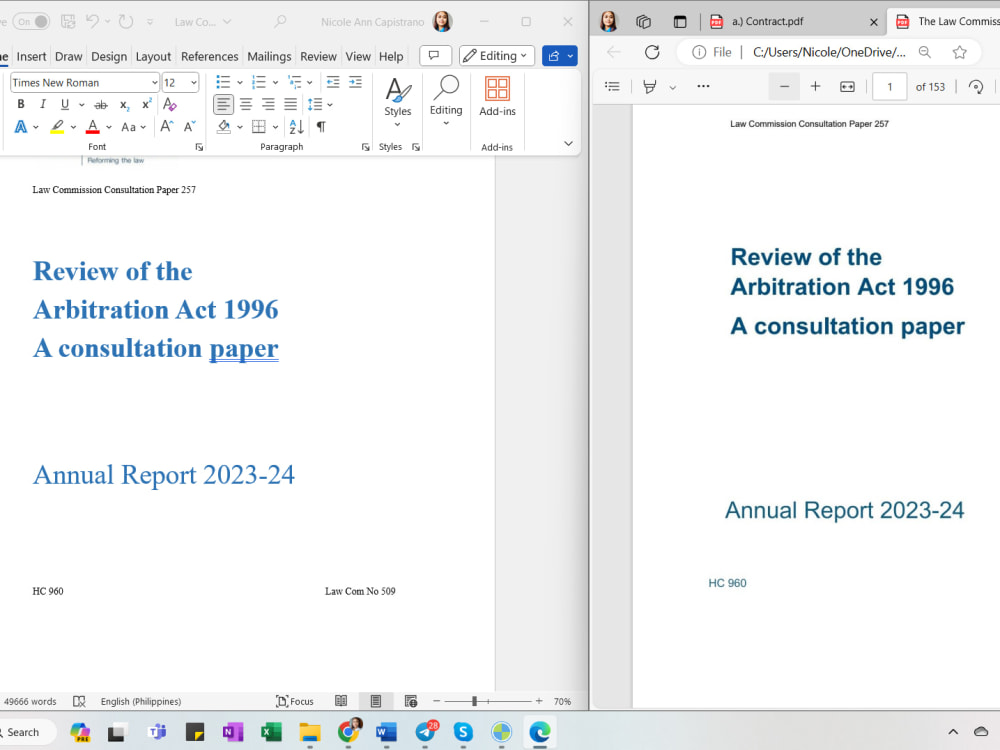Align text left
The width and height of the screenshot is (1000, 750).
click(x=223, y=104)
